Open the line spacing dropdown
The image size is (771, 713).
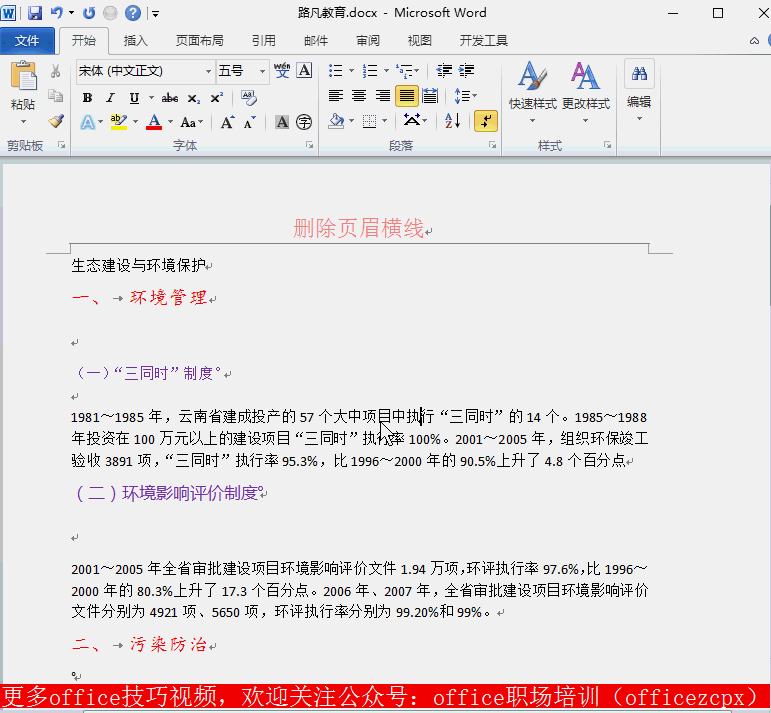[466, 95]
